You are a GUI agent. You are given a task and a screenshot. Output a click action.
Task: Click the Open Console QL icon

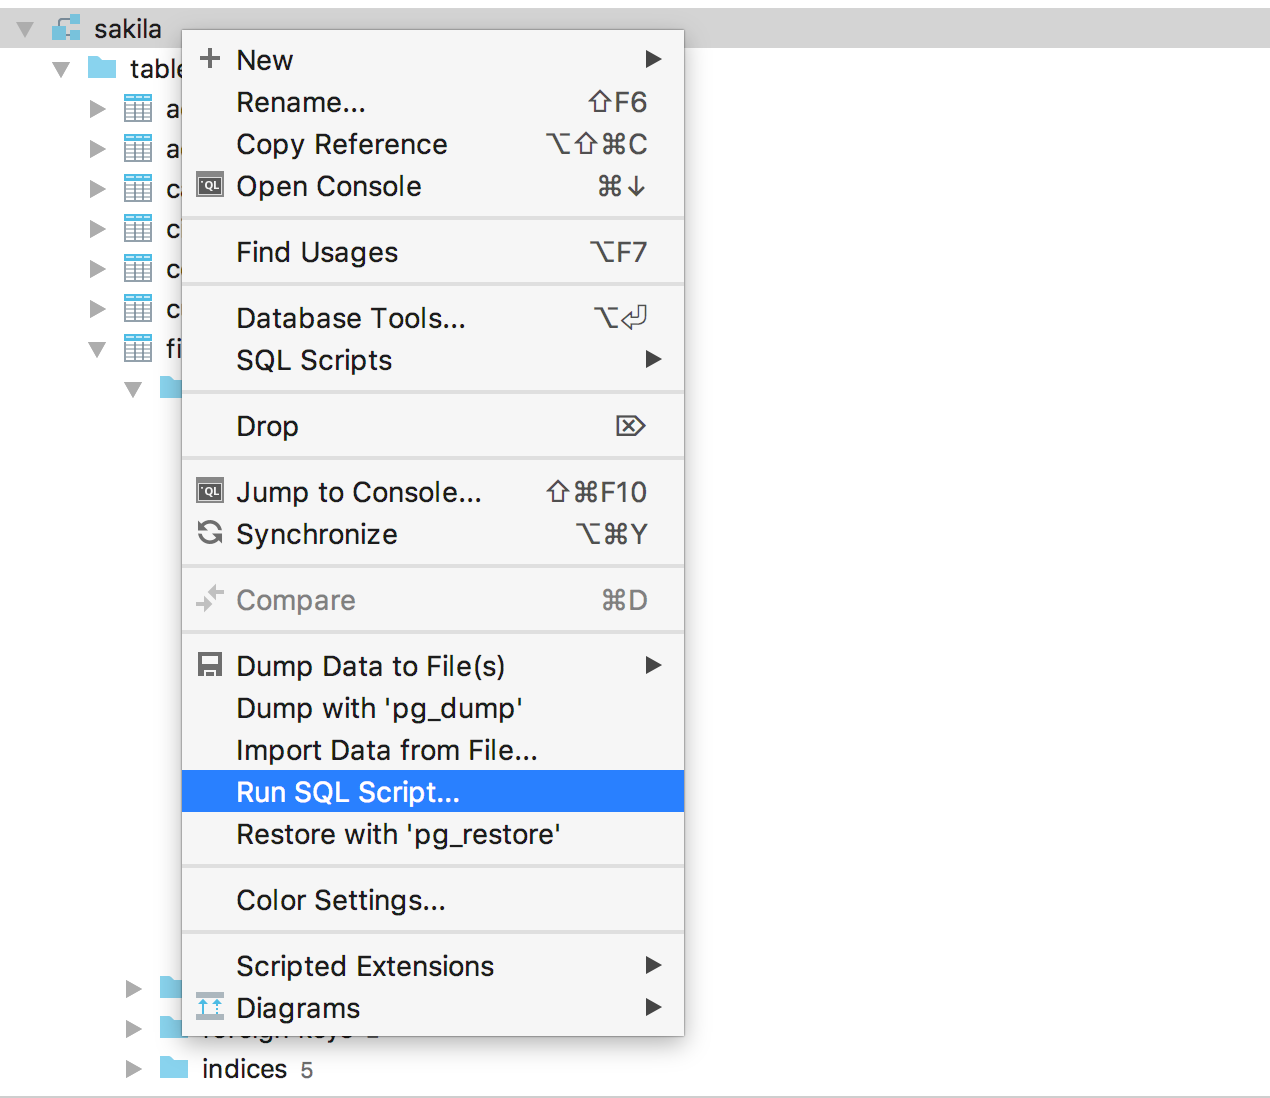[x=210, y=185]
